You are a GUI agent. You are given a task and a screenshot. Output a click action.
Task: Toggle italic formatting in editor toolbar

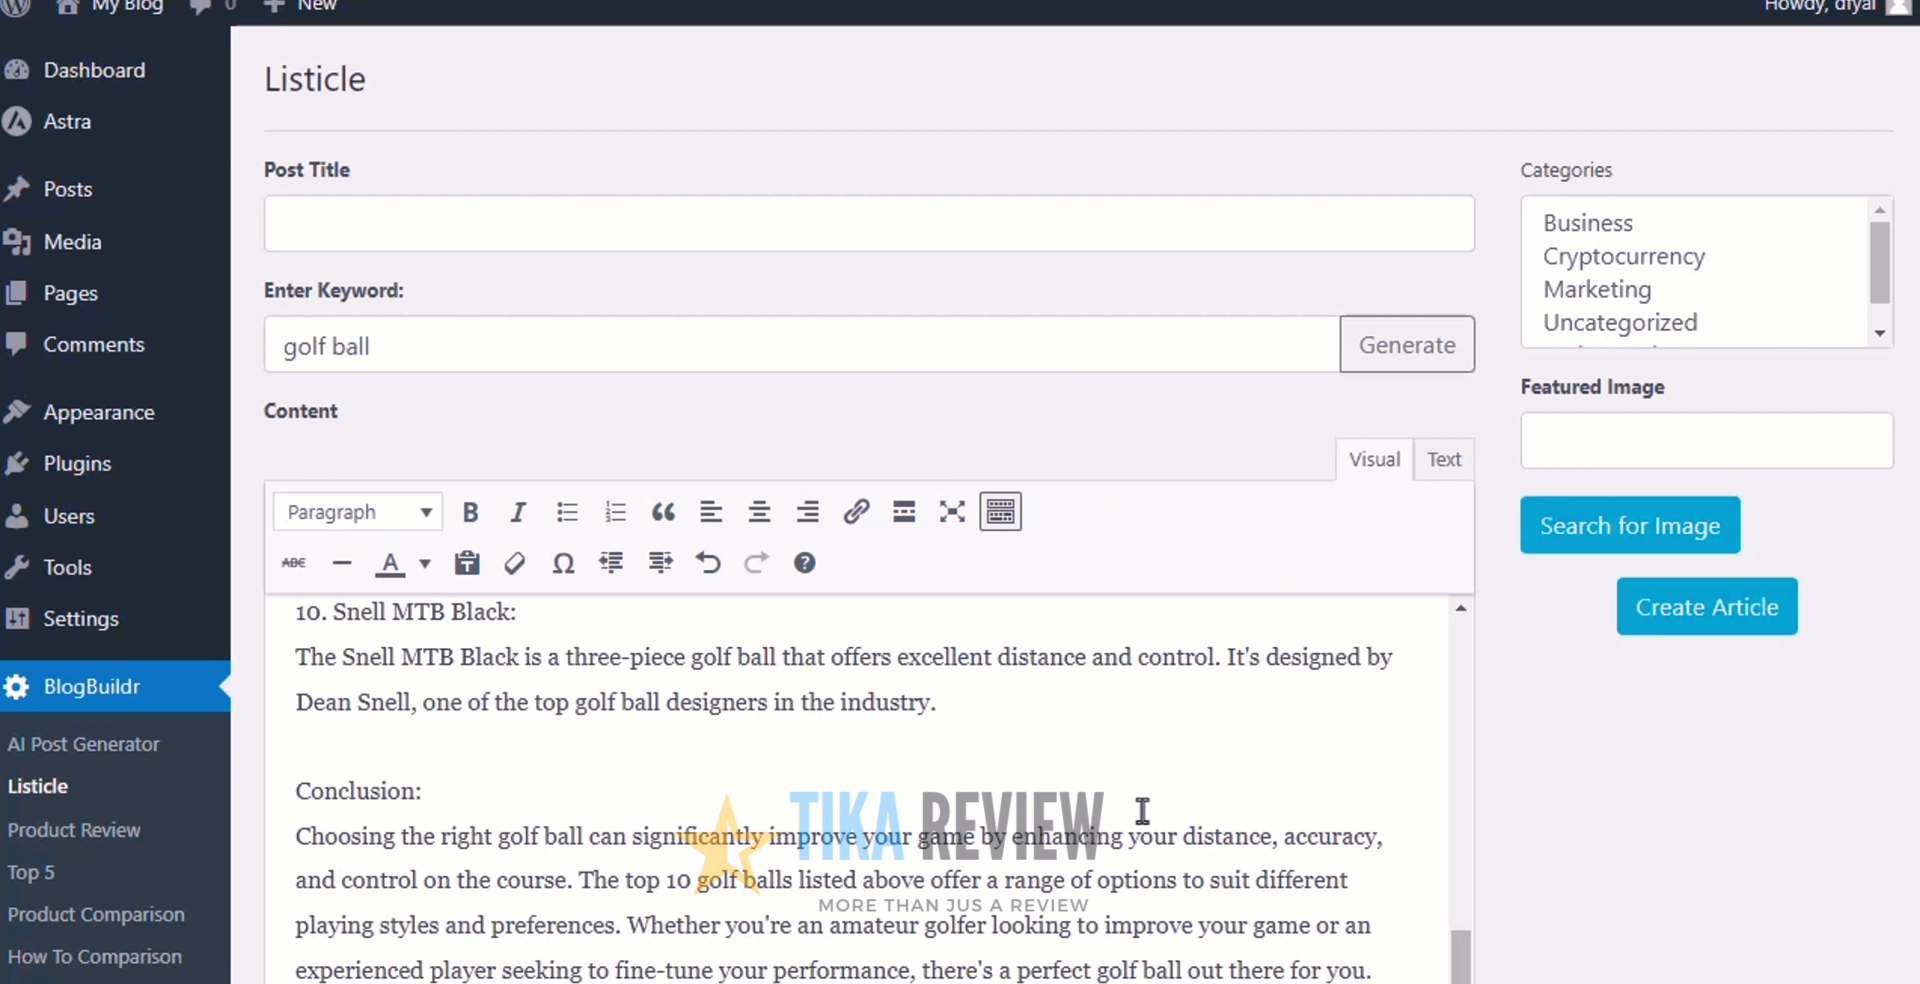click(517, 512)
